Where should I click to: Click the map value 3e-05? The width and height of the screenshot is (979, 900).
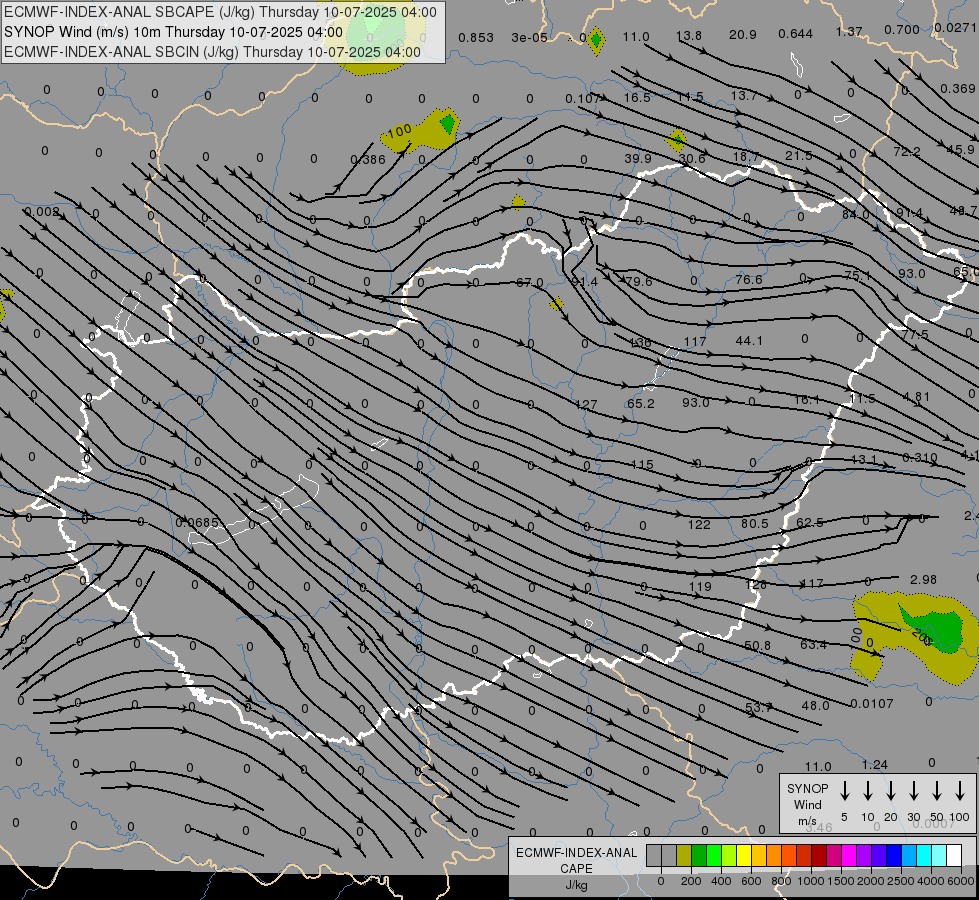click(x=529, y=38)
